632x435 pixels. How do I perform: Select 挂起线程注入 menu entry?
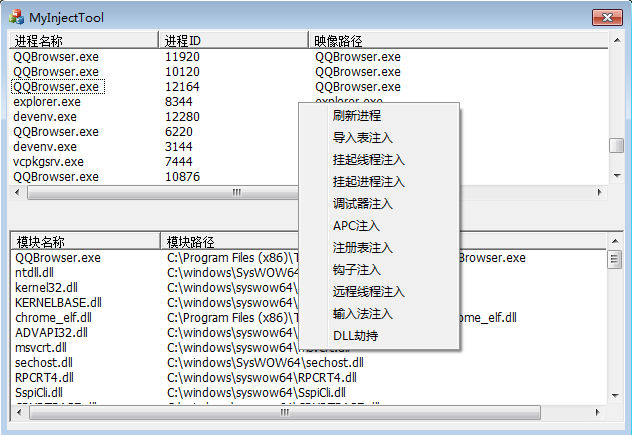368,160
